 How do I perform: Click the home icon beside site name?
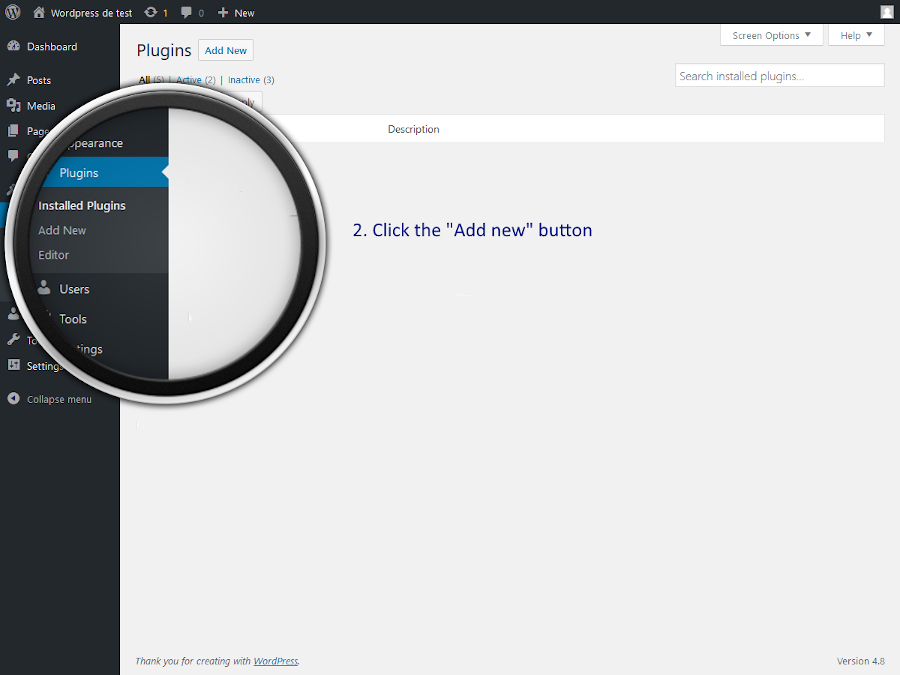tap(39, 13)
